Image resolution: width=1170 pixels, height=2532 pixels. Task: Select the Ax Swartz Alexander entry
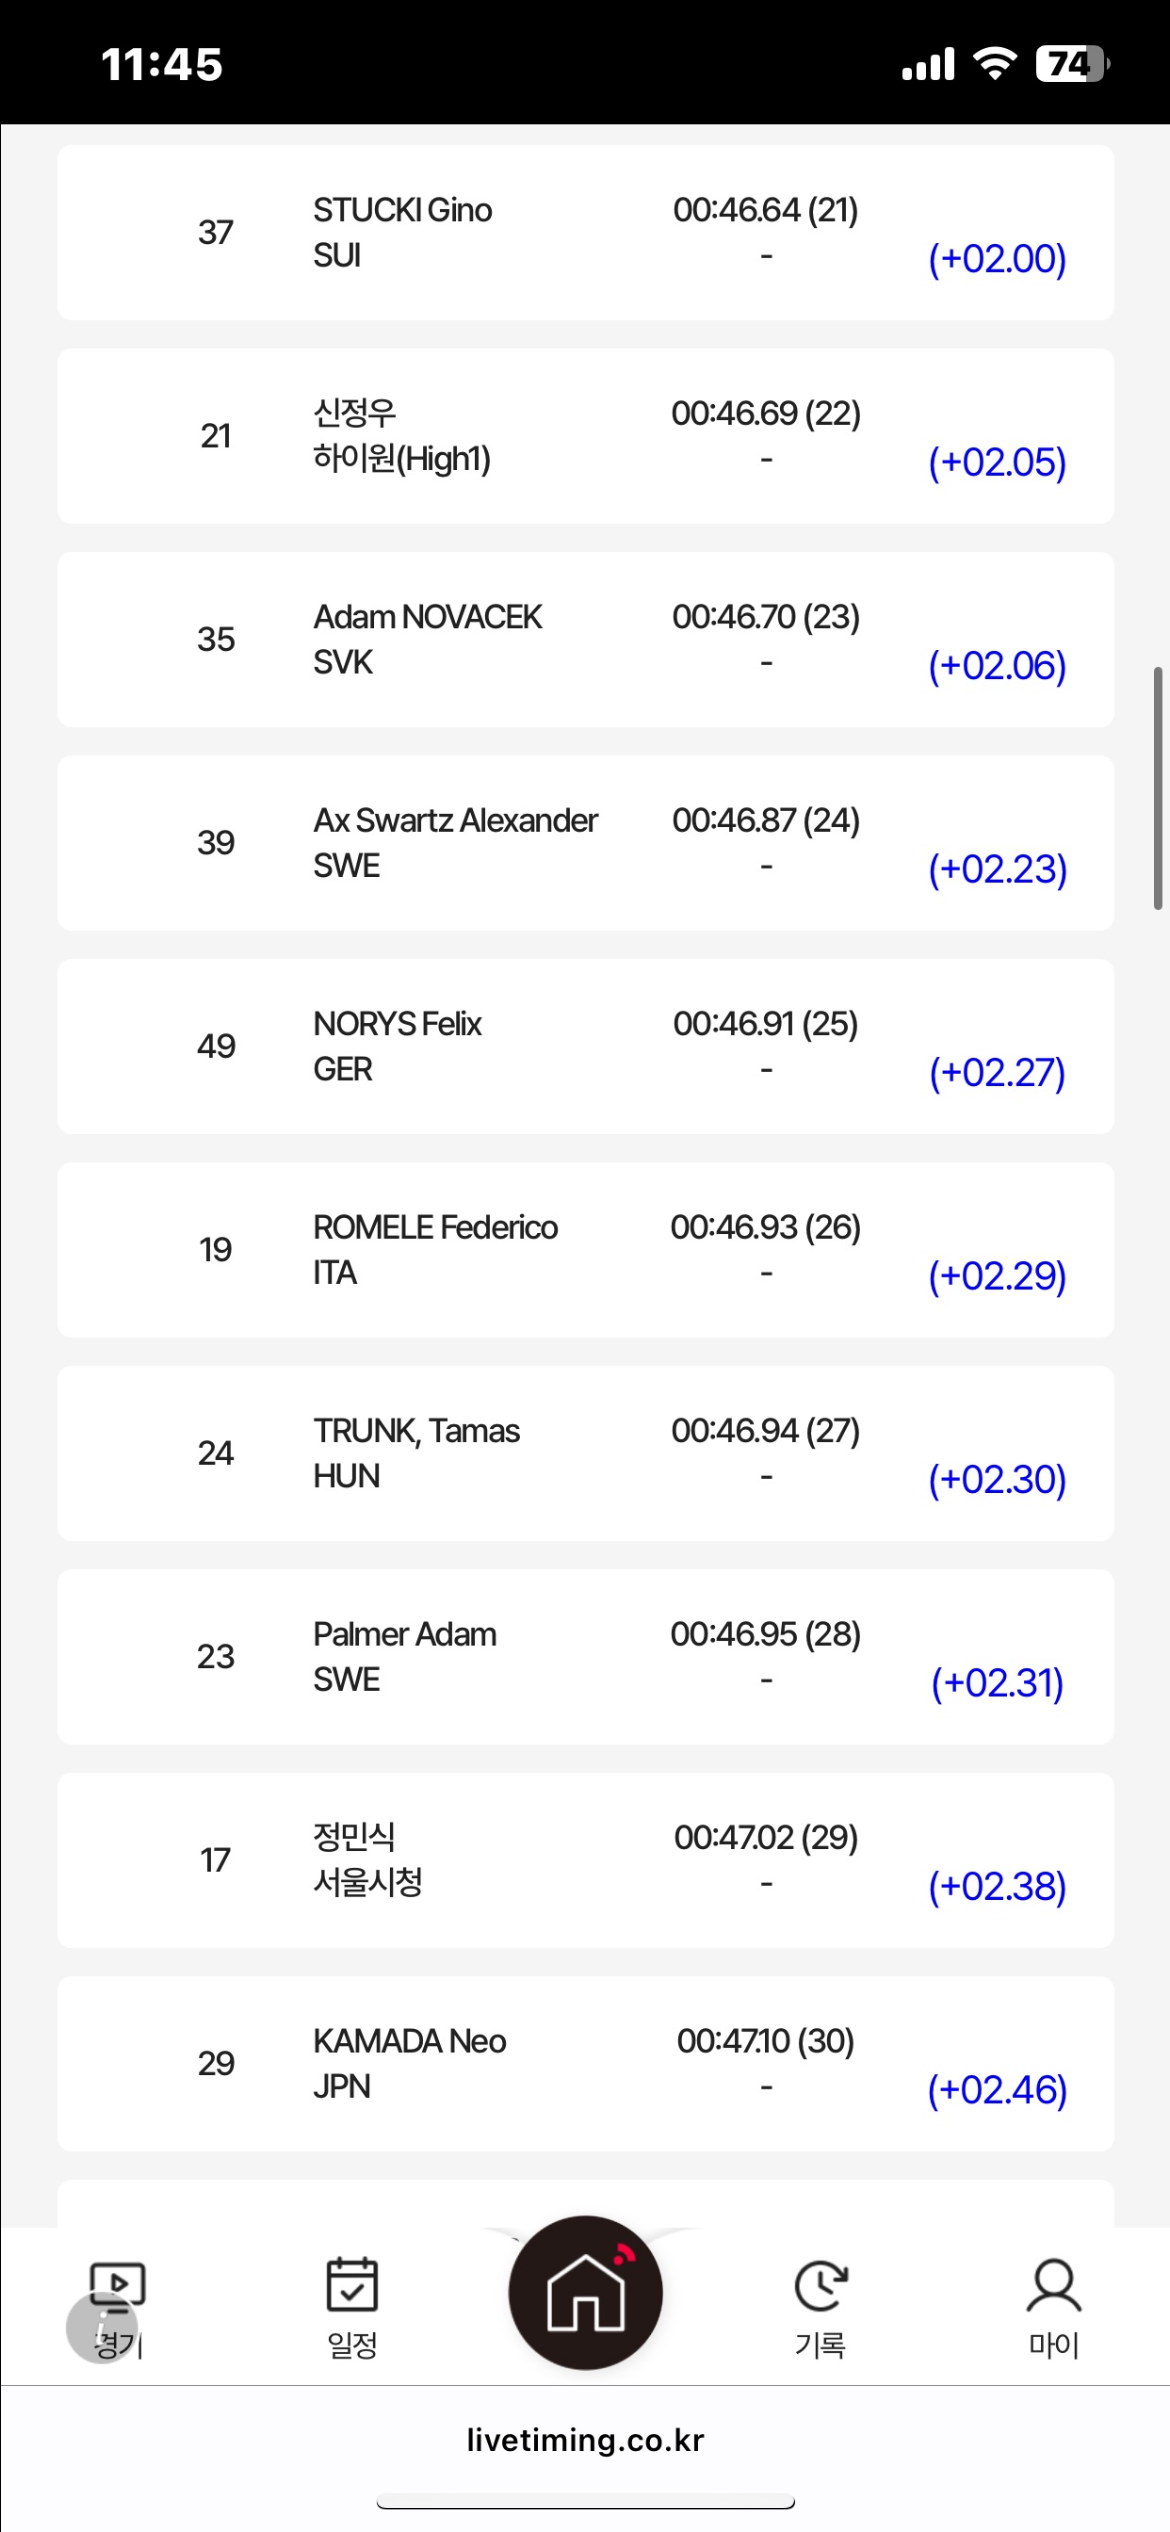[585, 843]
